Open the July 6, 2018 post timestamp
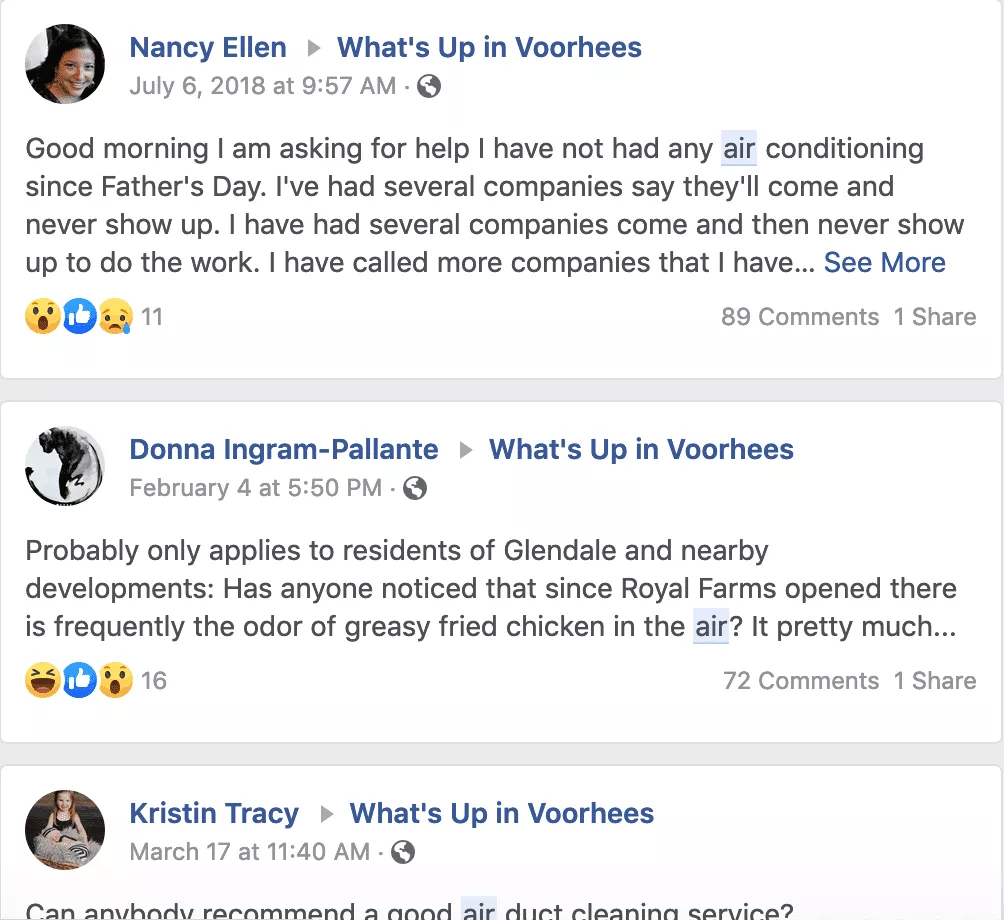Screen dimensions: 1004x920 click(x=262, y=87)
